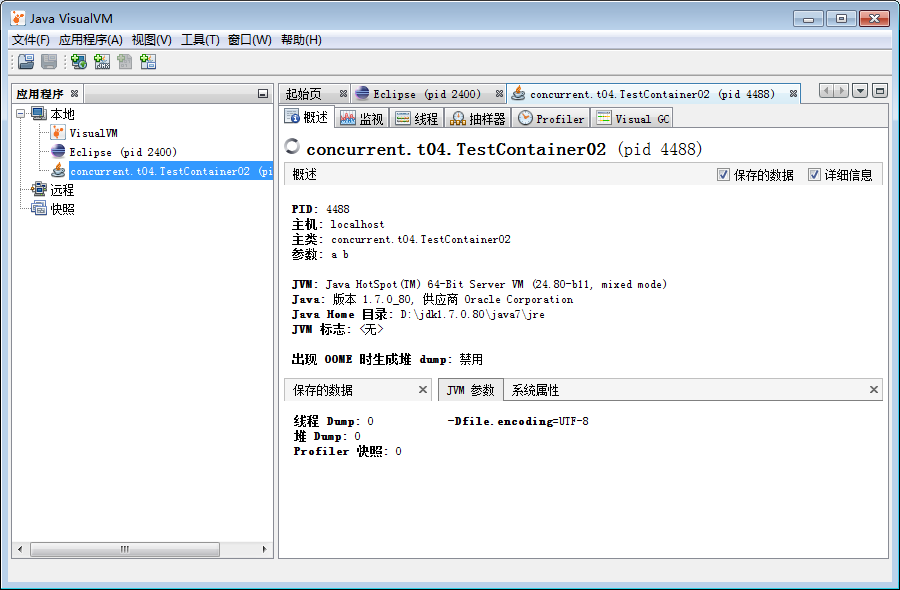Screen dimensions: 900x590
Task: Click the 线程 Dump: 0 entry
Action: tap(333, 421)
